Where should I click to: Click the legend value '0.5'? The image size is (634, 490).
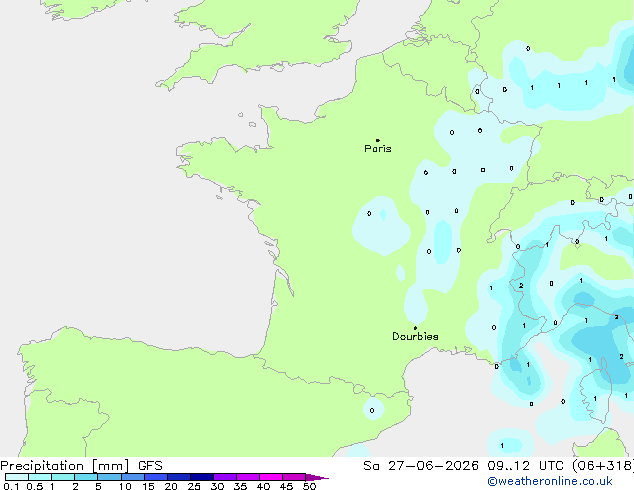pos(35,486)
